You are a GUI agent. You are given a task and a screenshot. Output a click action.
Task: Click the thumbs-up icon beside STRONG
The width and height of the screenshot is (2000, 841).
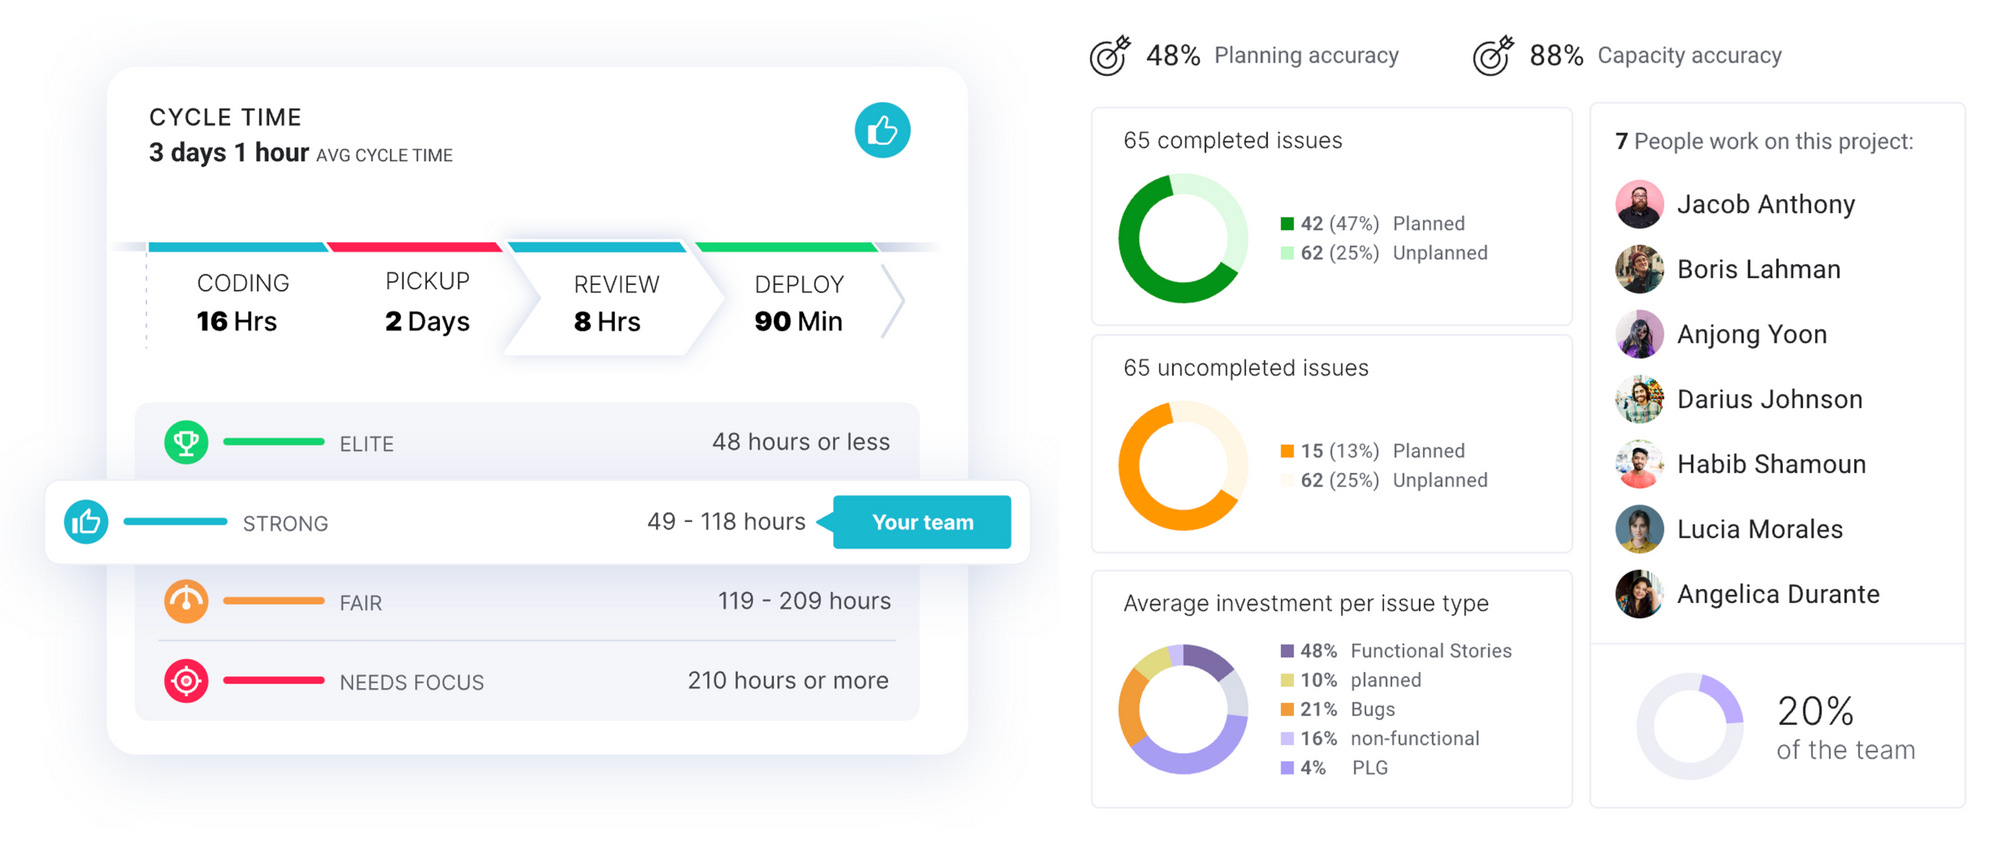click(x=86, y=521)
